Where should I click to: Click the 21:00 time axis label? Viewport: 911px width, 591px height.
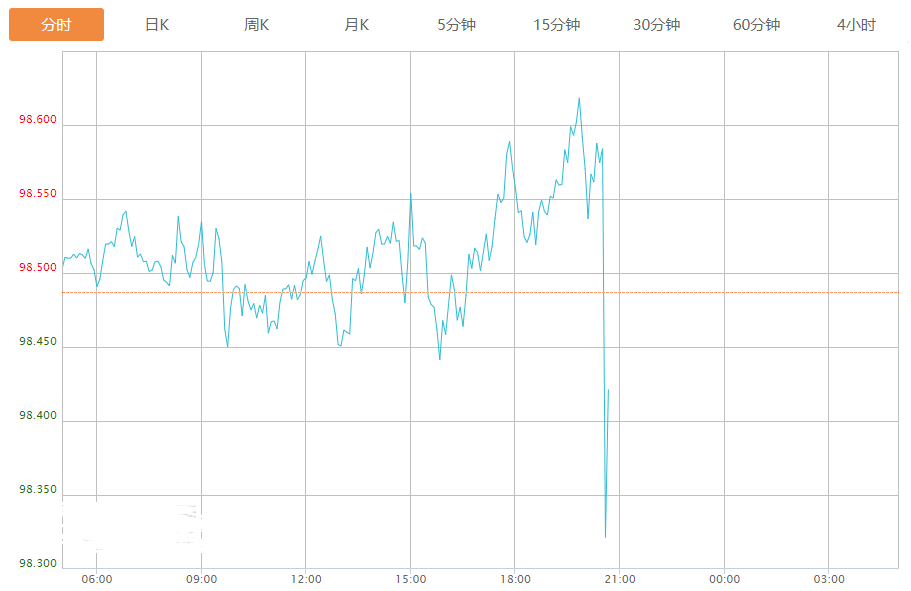(x=619, y=579)
